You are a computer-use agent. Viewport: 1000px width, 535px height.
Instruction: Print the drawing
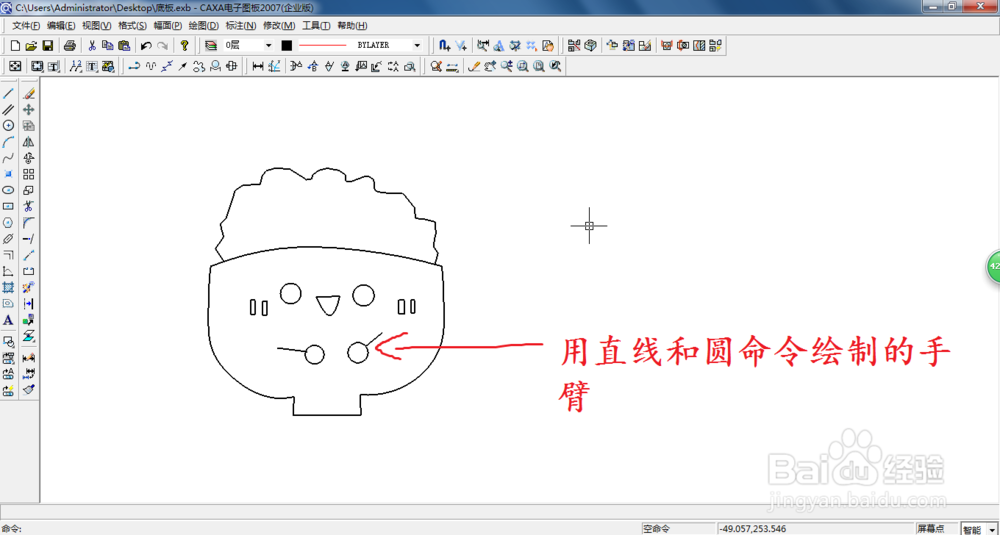(70, 45)
